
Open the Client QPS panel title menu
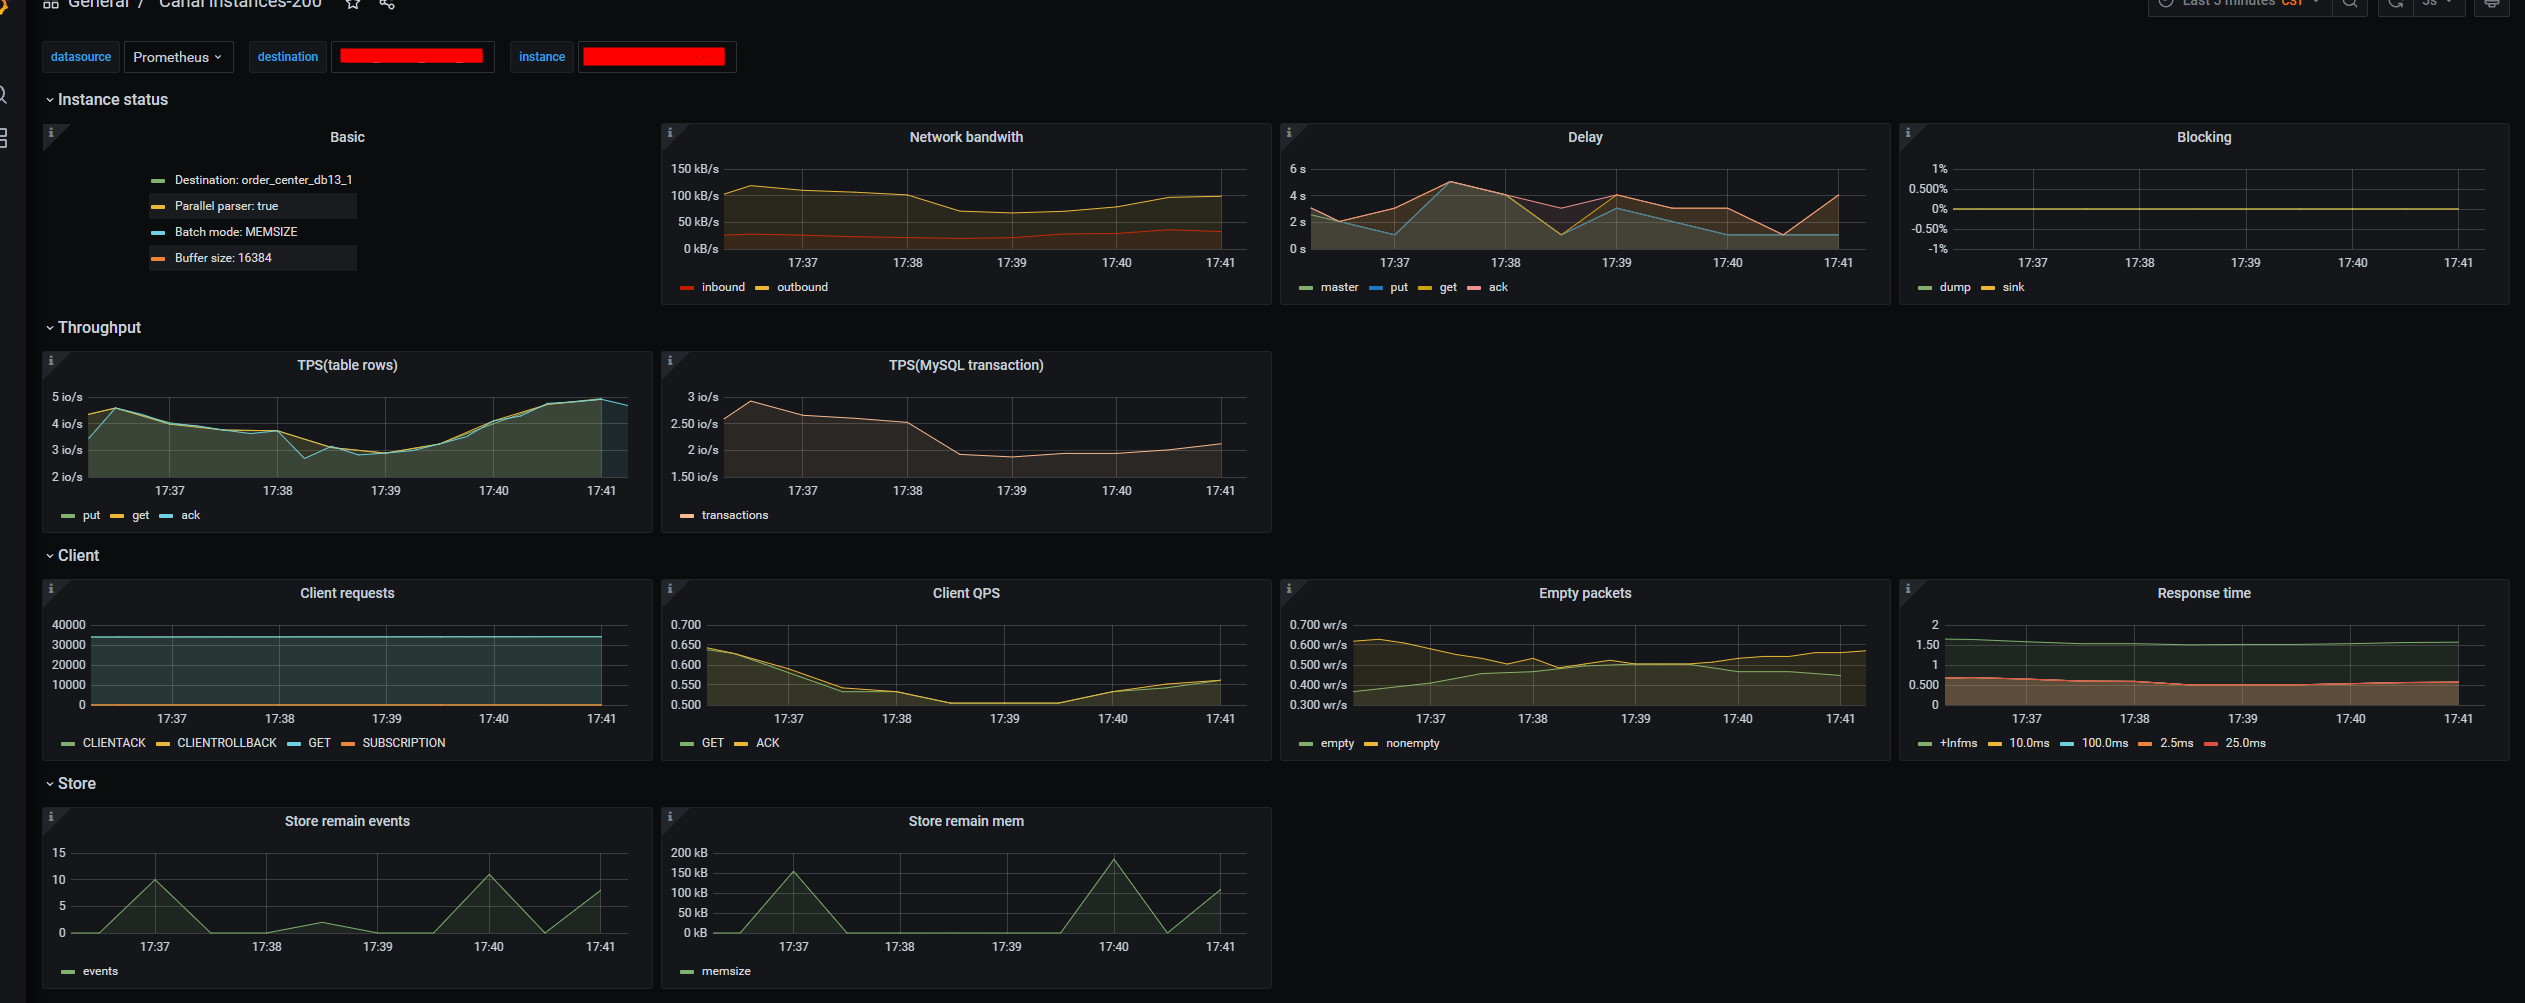(x=966, y=593)
